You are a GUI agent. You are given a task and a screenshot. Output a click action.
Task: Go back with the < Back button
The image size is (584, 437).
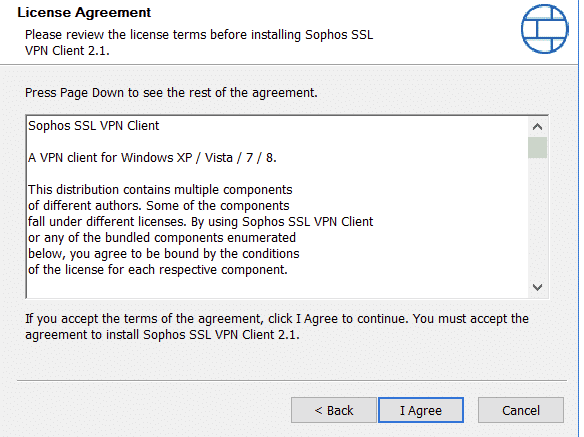tap(334, 410)
